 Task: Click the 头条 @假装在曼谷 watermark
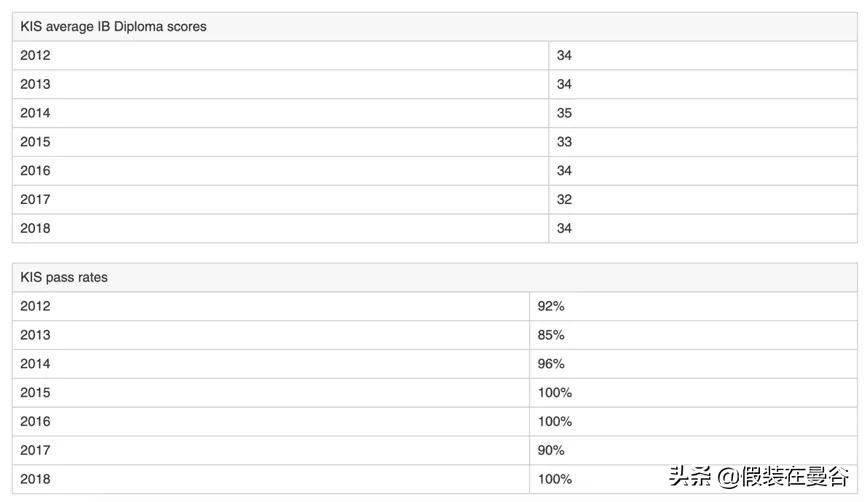[758, 477]
